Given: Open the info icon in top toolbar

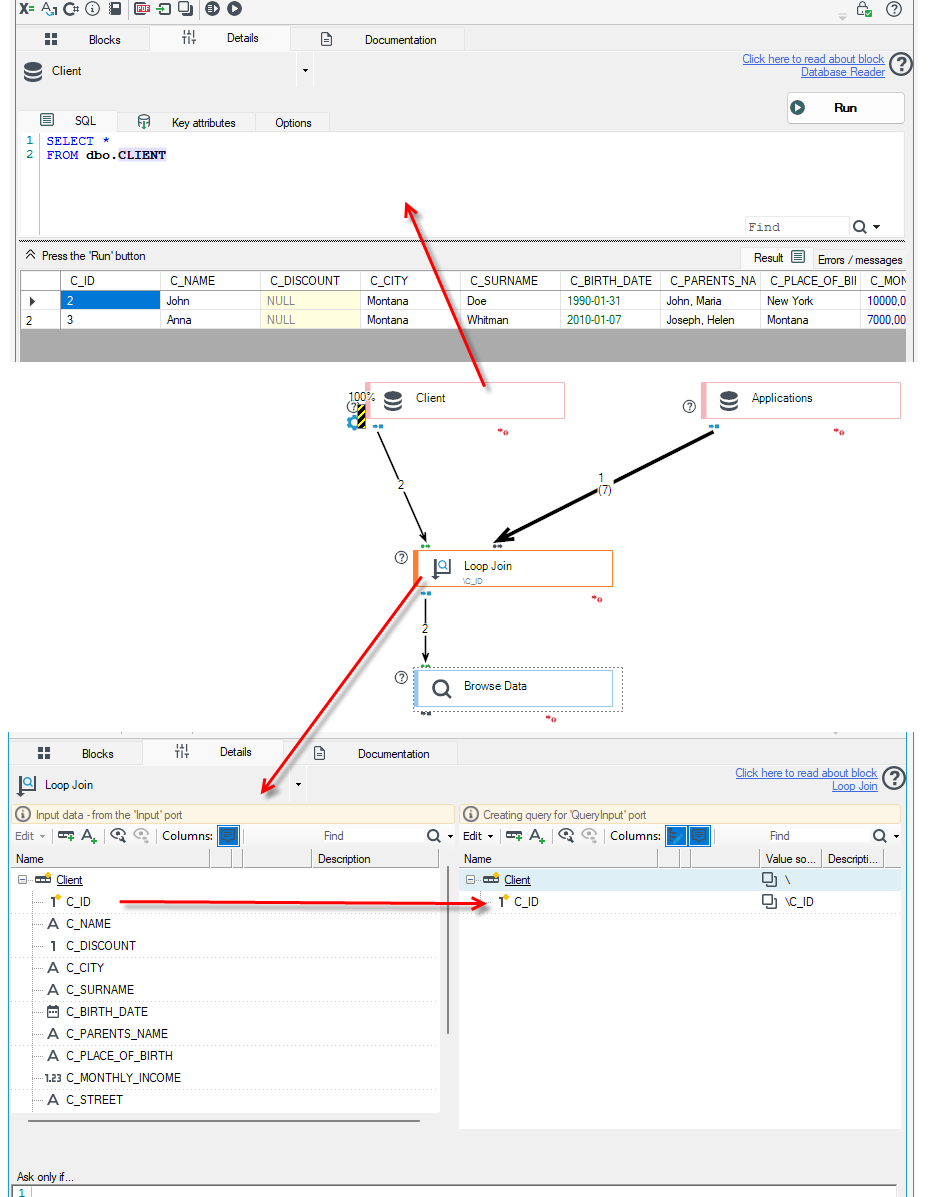Looking at the screenshot, I should 92,8.
